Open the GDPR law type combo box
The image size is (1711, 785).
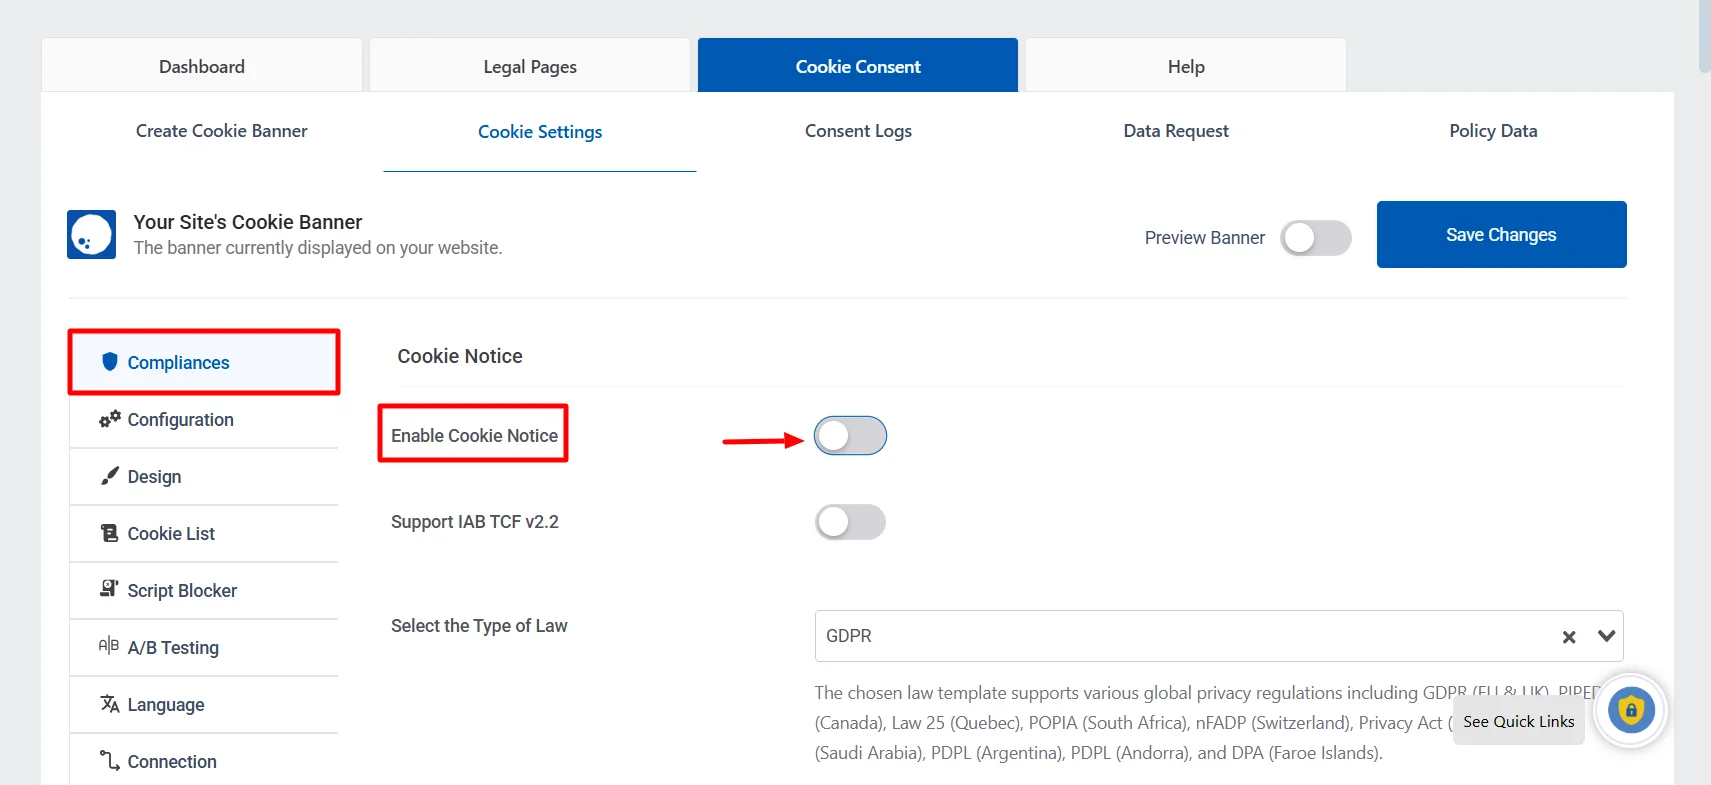click(x=1219, y=636)
